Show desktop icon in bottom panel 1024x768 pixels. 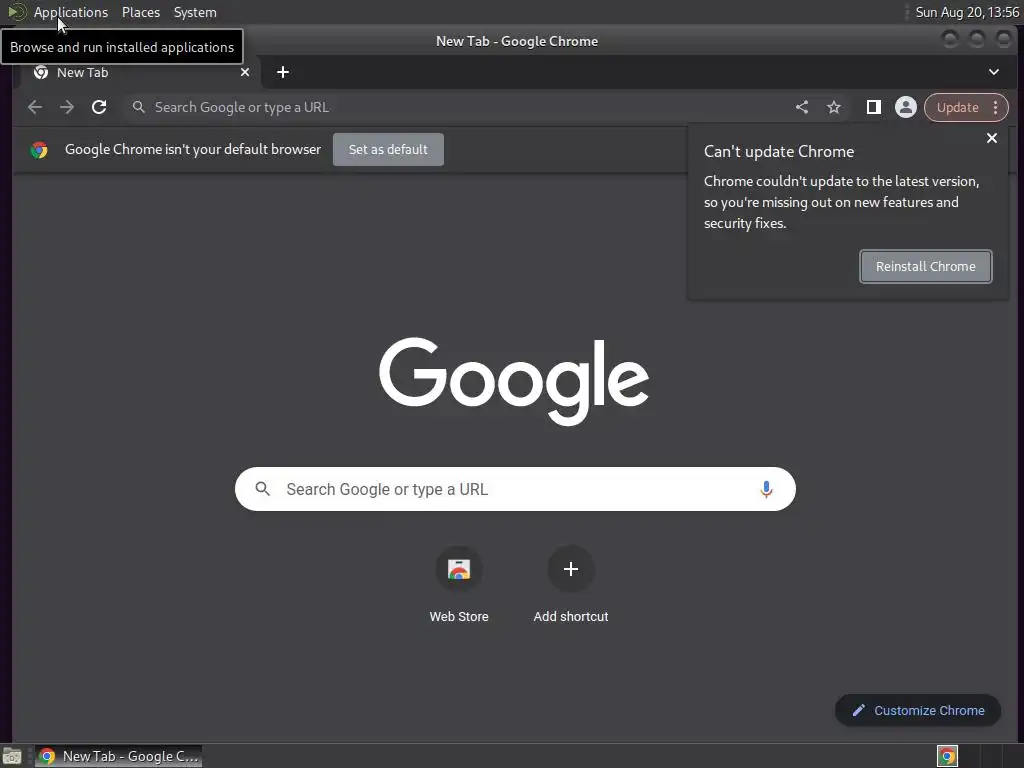tap(12, 756)
